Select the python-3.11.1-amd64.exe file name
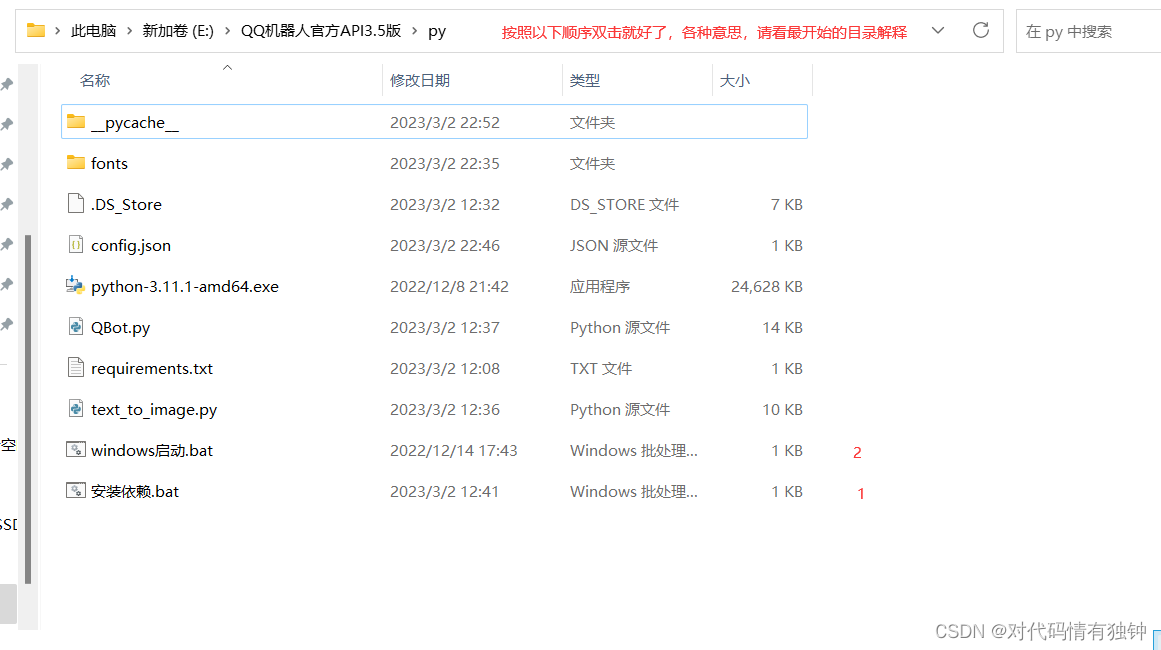Viewport: 1161px width, 650px height. click(x=184, y=287)
